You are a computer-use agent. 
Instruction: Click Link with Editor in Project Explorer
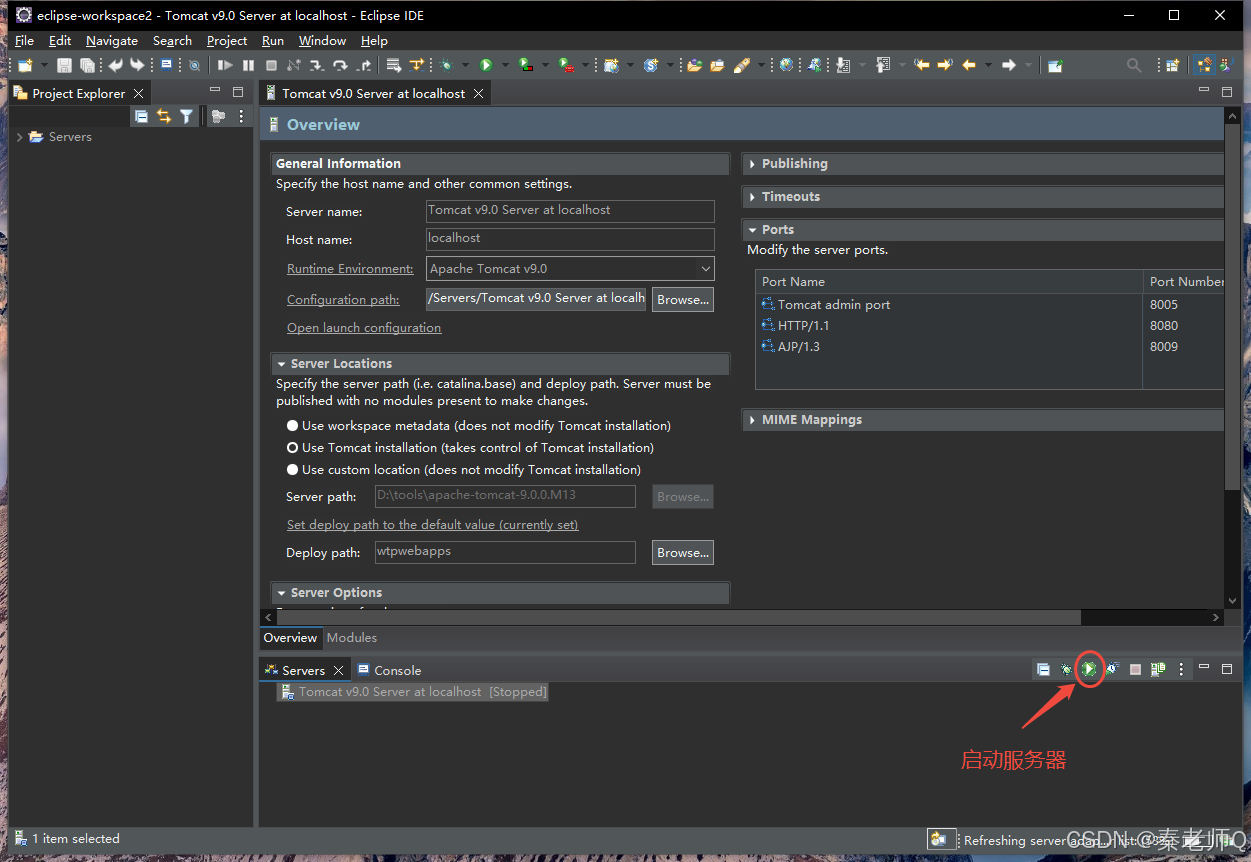click(164, 117)
